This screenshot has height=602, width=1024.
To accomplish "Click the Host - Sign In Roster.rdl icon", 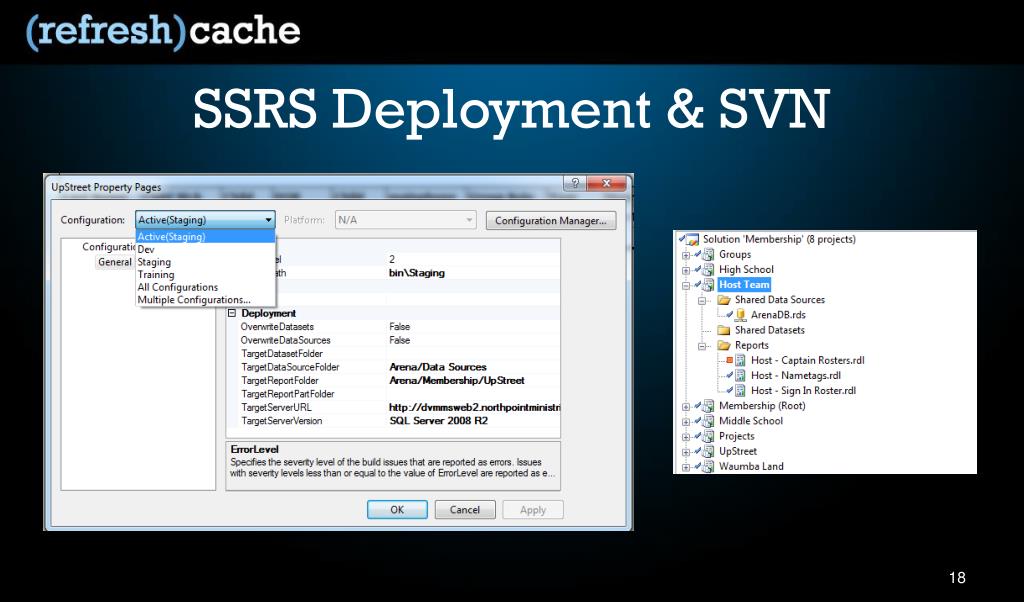I will tap(741, 390).
